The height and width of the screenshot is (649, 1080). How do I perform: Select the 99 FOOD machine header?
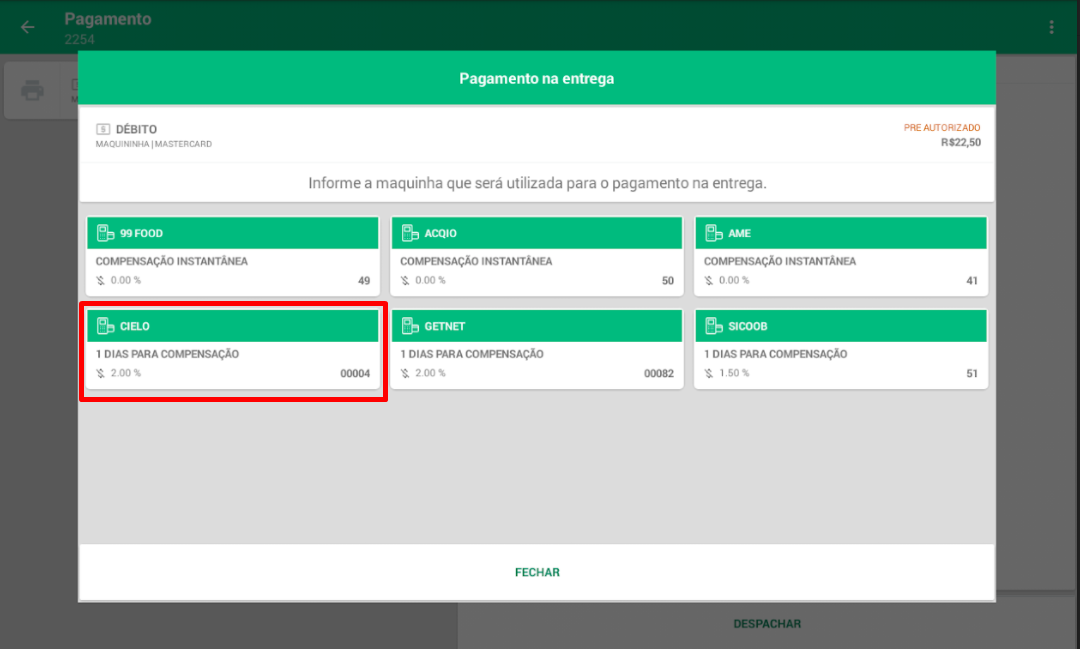coord(233,233)
